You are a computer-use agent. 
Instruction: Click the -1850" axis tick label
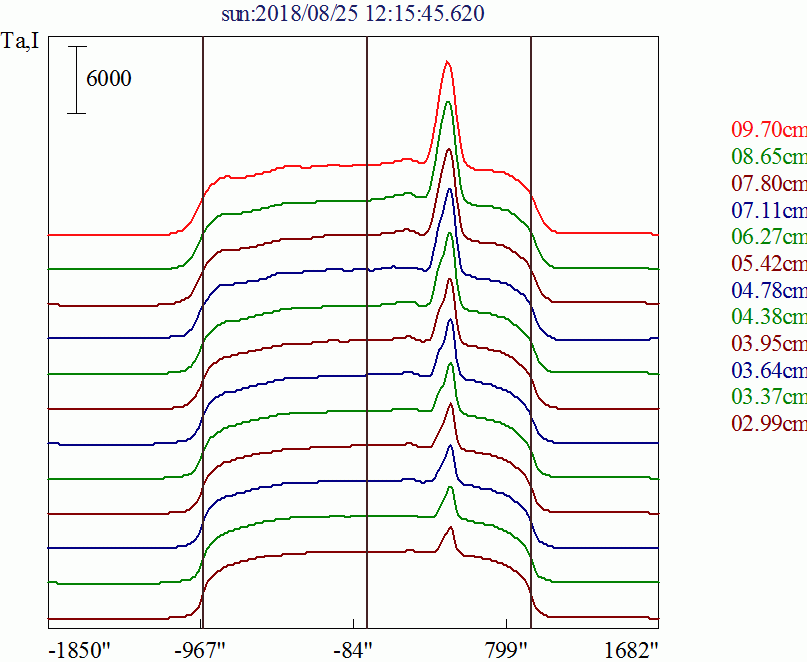80,651
